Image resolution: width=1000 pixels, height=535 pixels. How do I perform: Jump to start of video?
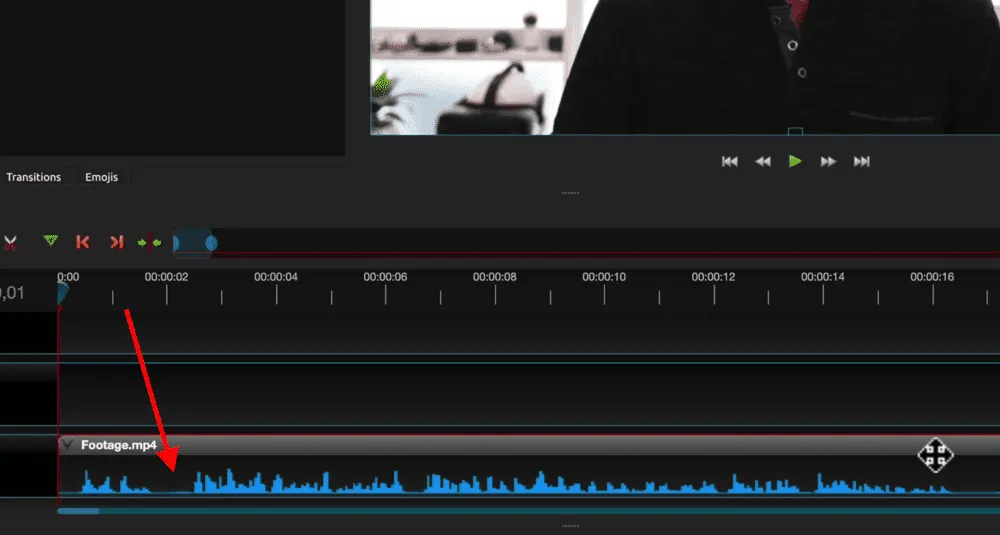coord(730,161)
